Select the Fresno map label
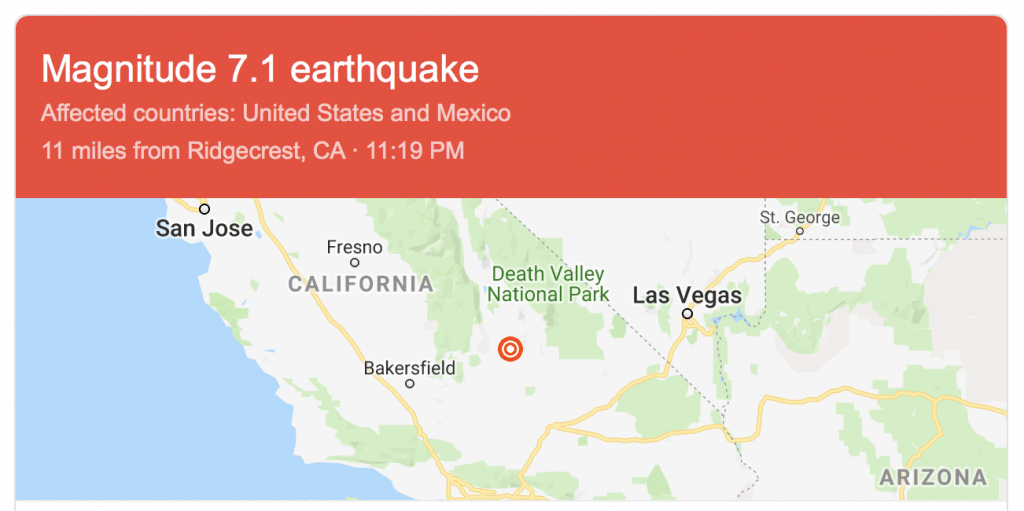The width and height of the screenshot is (1024, 511). click(x=354, y=247)
